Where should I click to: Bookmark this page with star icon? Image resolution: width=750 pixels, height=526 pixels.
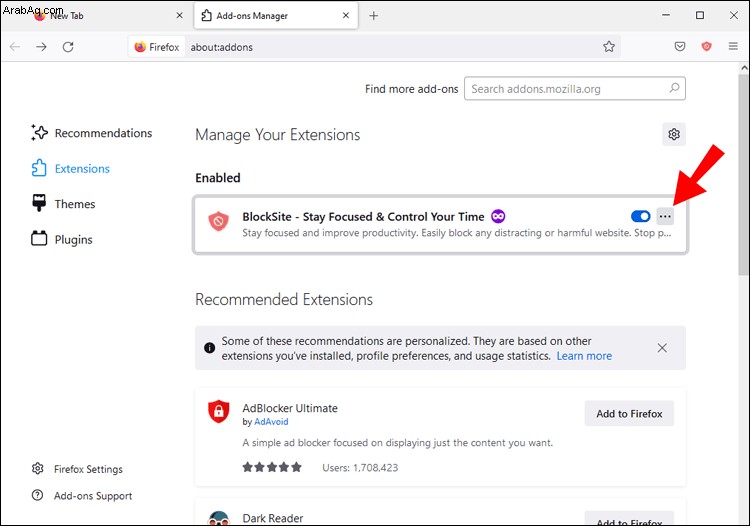pyautogui.click(x=609, y=47)
